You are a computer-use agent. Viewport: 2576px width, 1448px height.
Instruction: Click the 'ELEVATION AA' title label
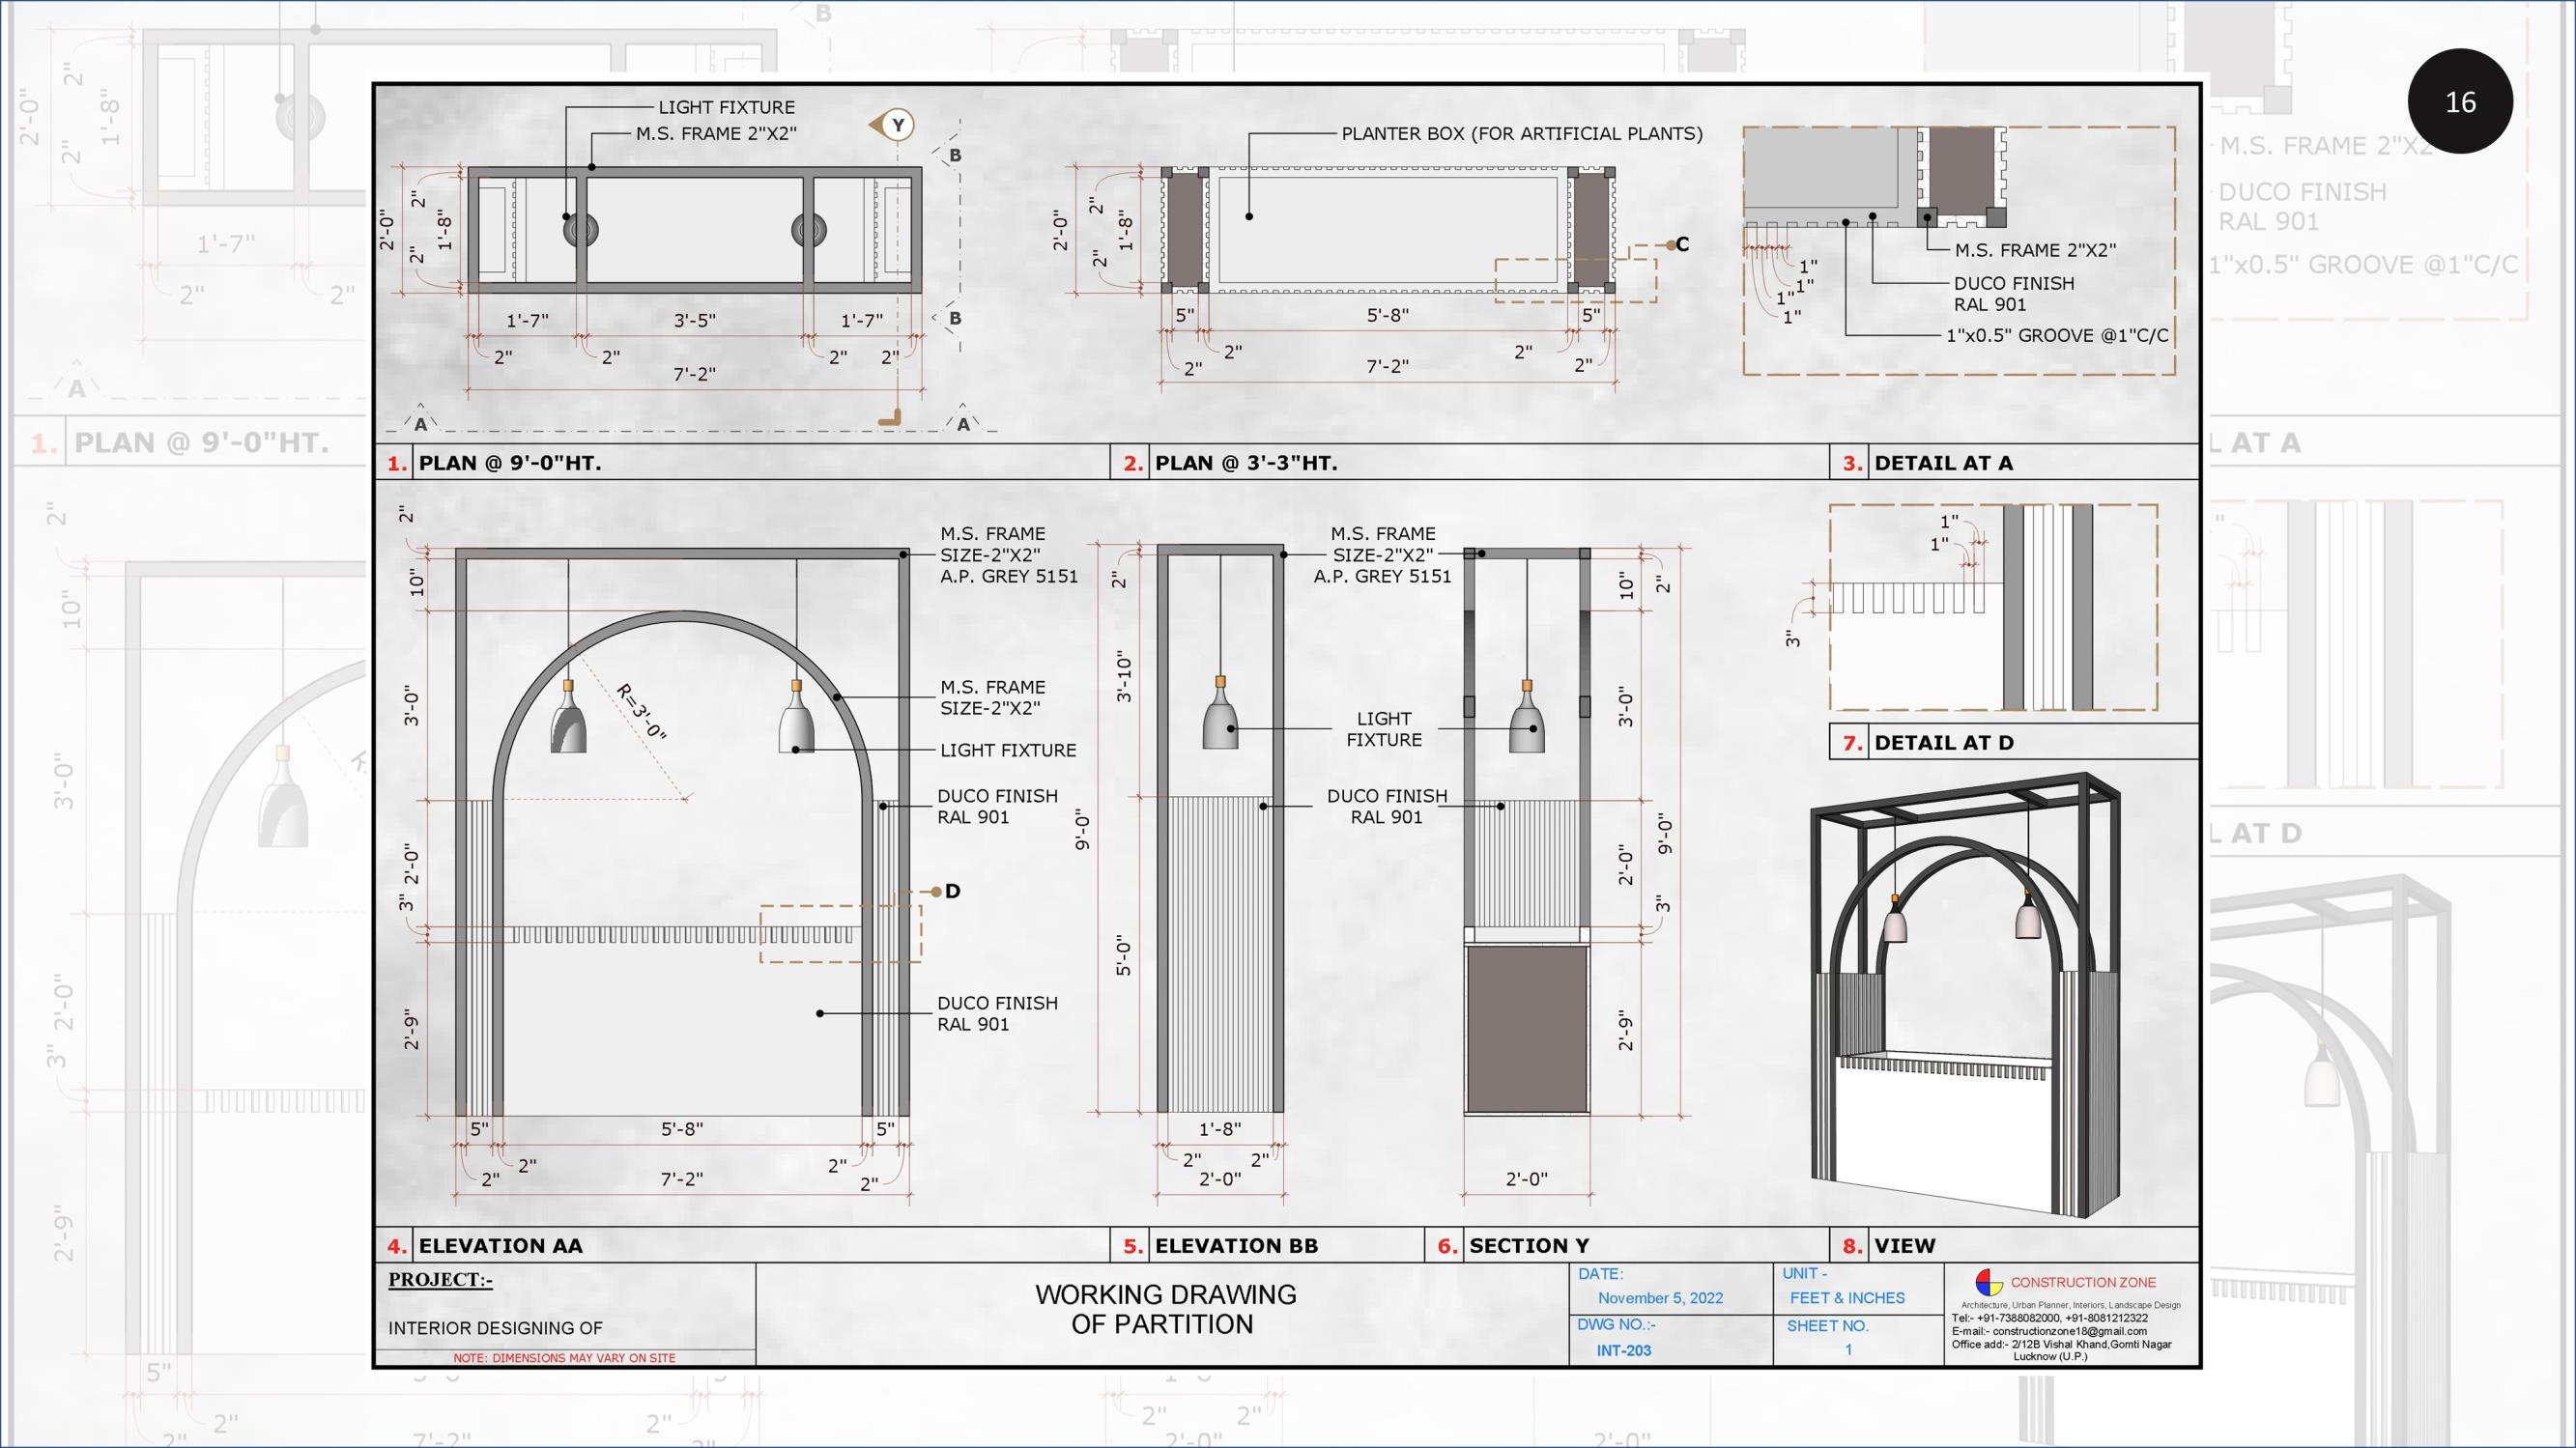(x=500, y=1246)
